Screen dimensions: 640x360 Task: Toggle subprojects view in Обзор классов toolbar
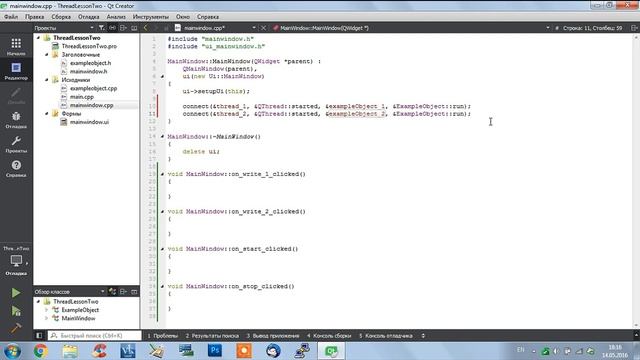[x=112, y=291]
